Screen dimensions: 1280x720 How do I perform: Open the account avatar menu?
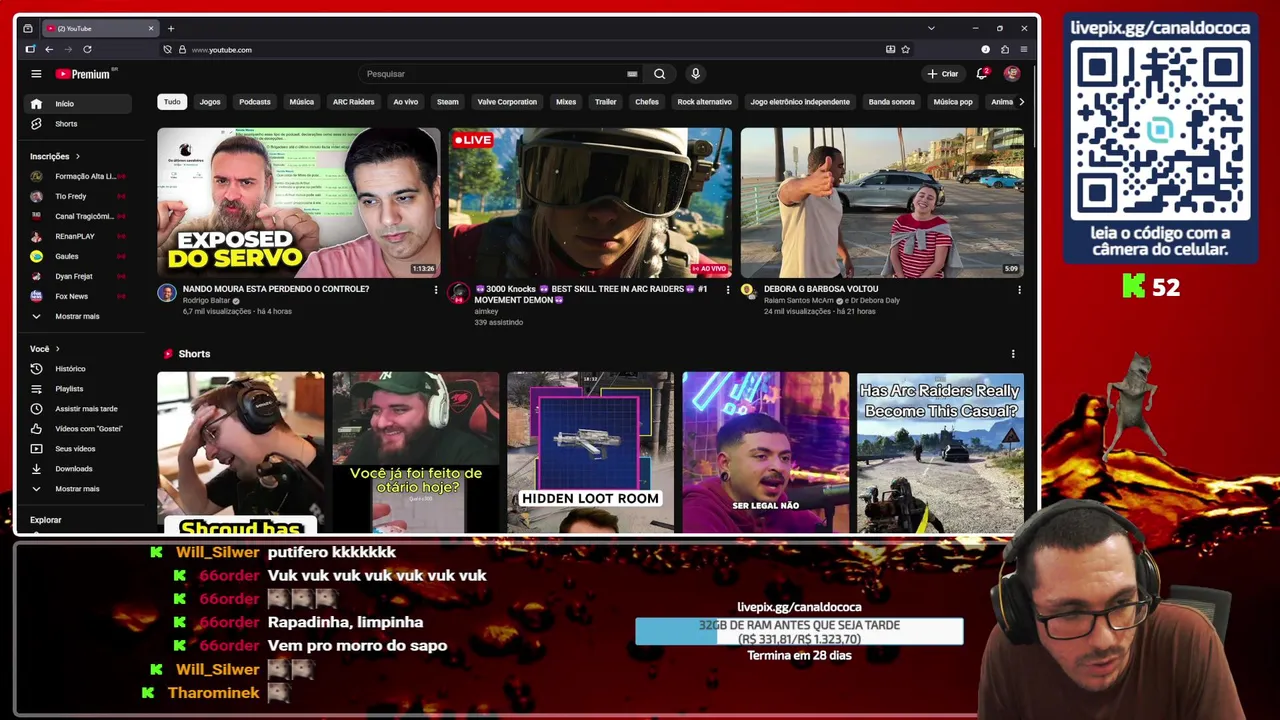1012,74
